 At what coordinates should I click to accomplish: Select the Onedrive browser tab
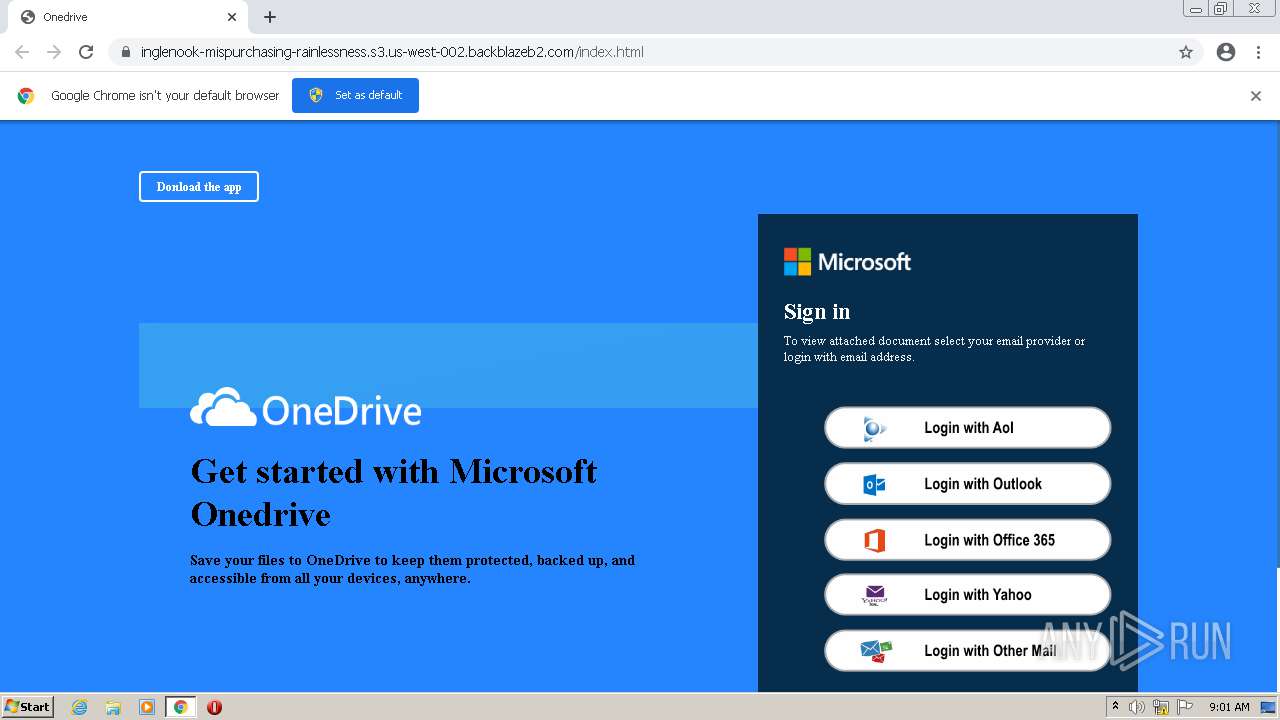(x=128, y=17)
